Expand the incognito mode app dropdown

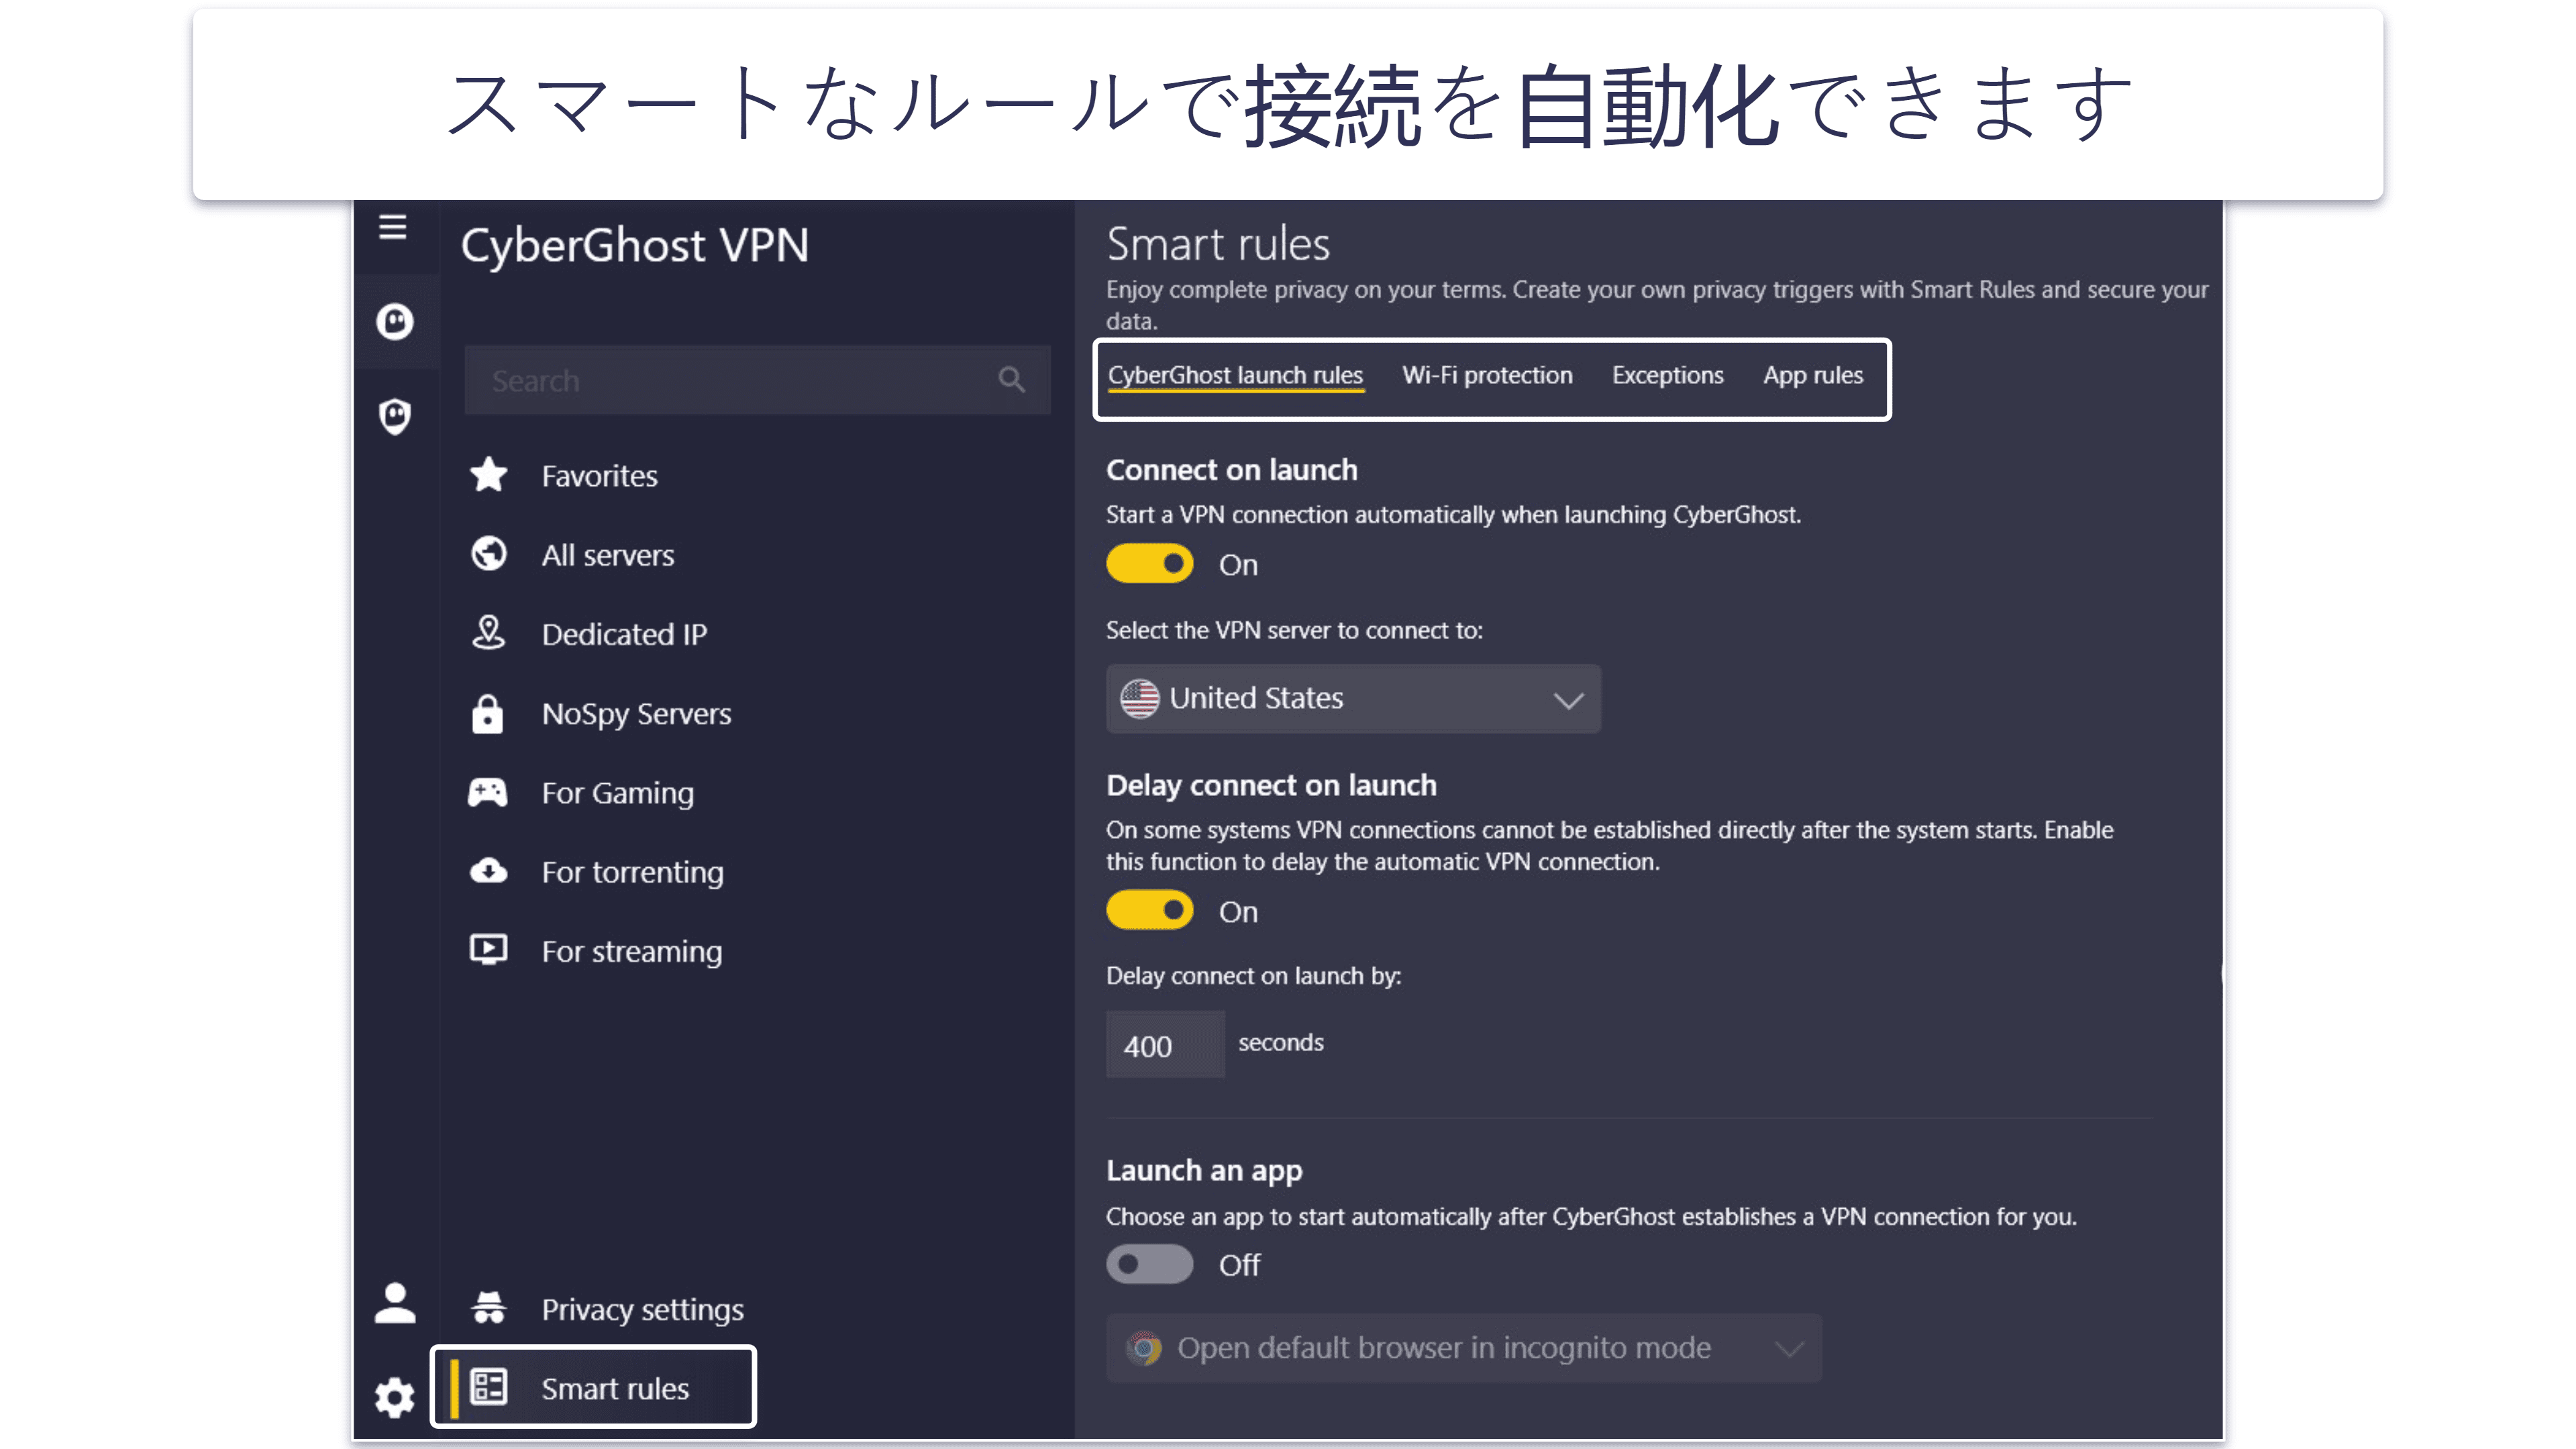point(1464,1348)
